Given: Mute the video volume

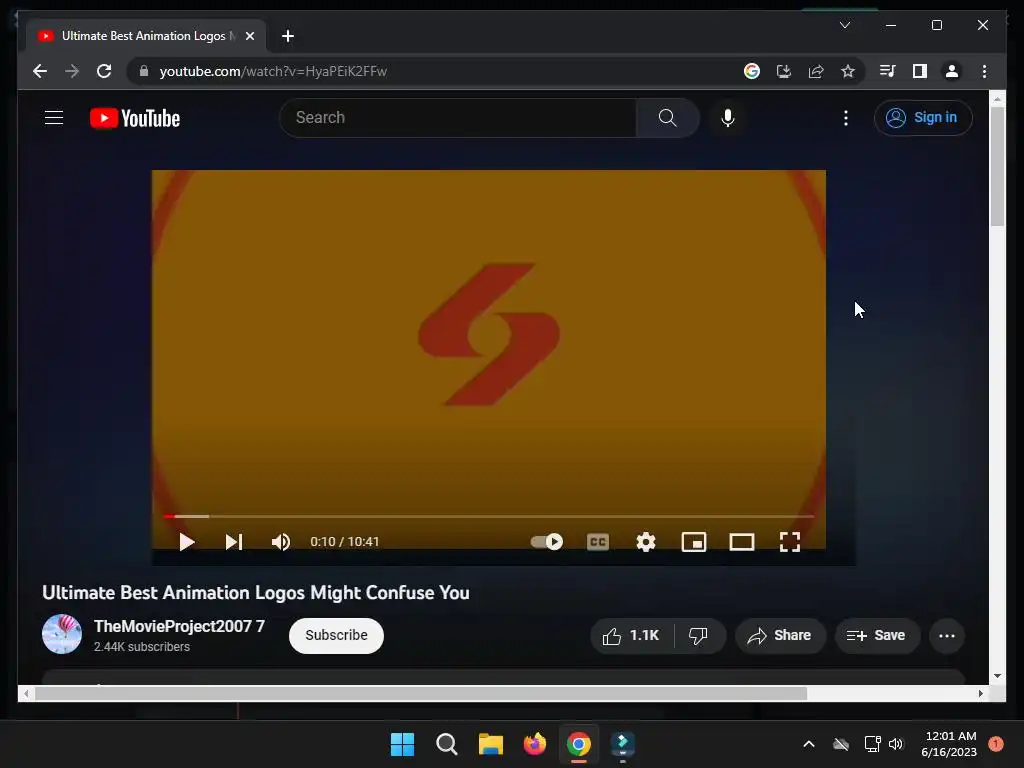Looking at the screenshot, I should [281, 542].
